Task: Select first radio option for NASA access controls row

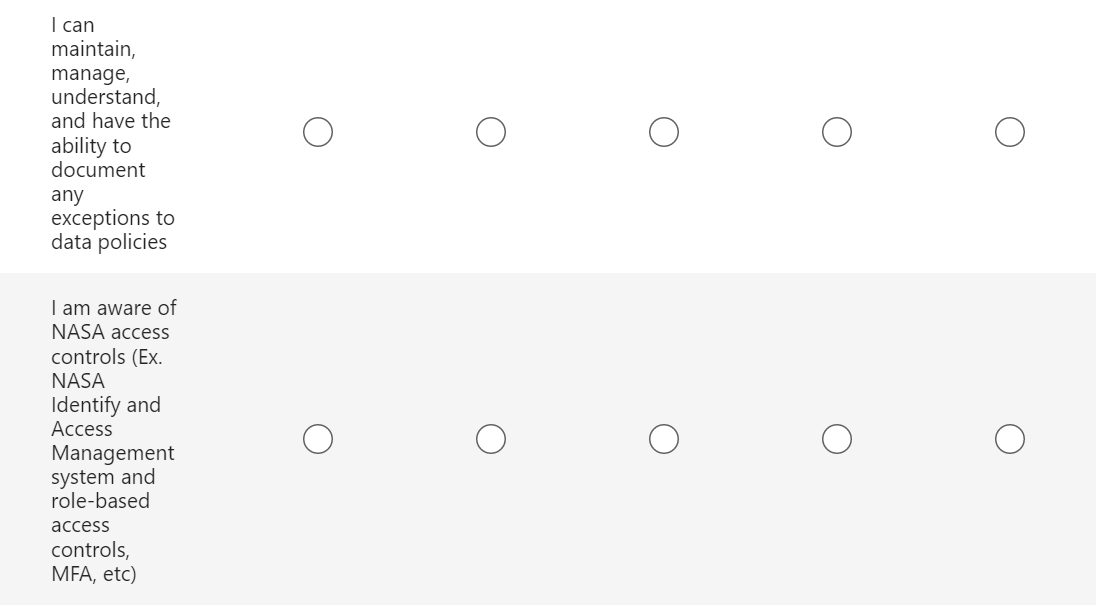Action: [318, 439]
